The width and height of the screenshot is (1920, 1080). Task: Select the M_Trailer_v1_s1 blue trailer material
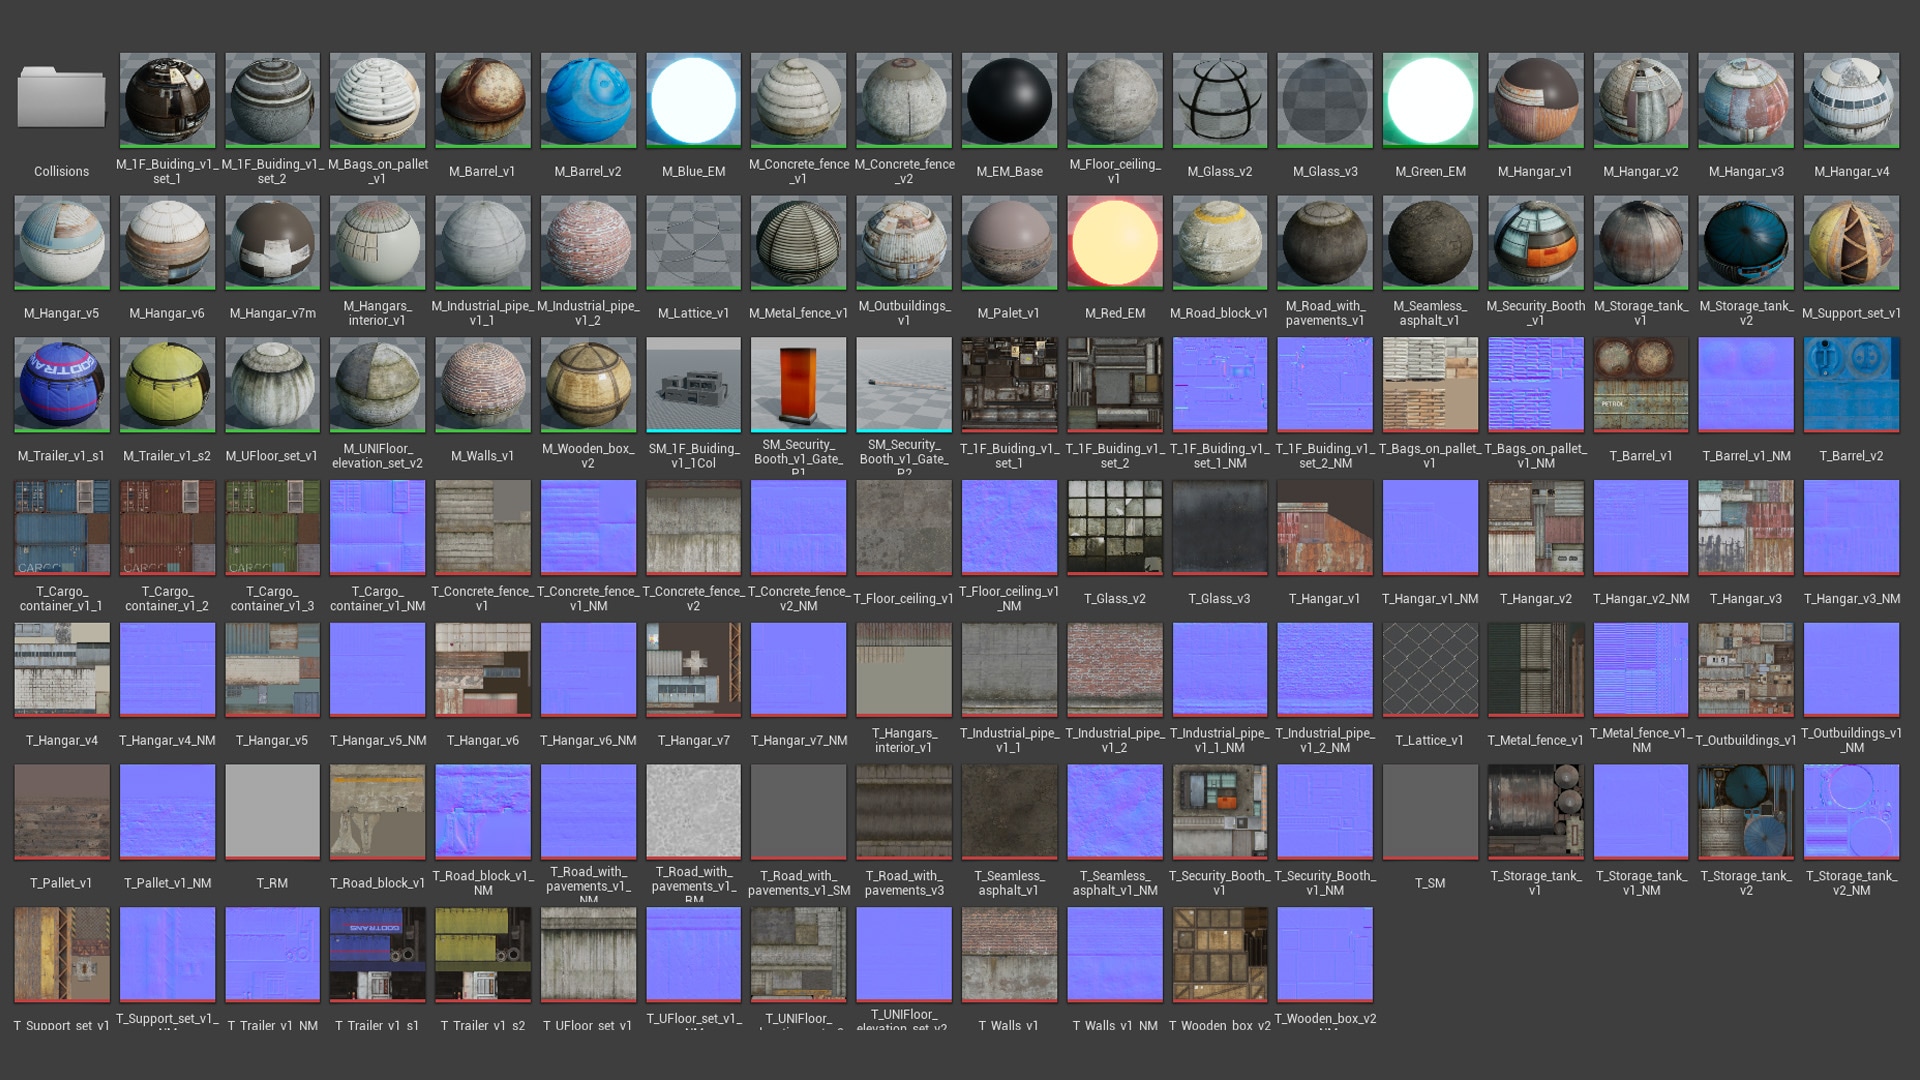61,385
